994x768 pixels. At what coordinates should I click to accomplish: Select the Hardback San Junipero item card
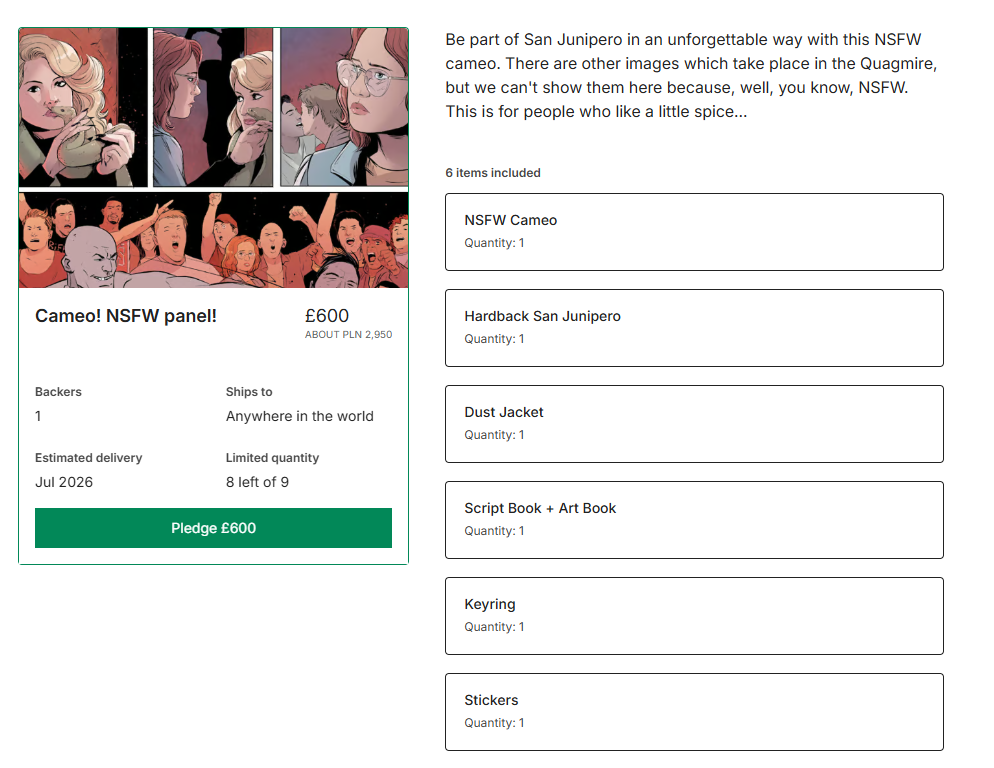pyautogui.click(x=694, y=328)
